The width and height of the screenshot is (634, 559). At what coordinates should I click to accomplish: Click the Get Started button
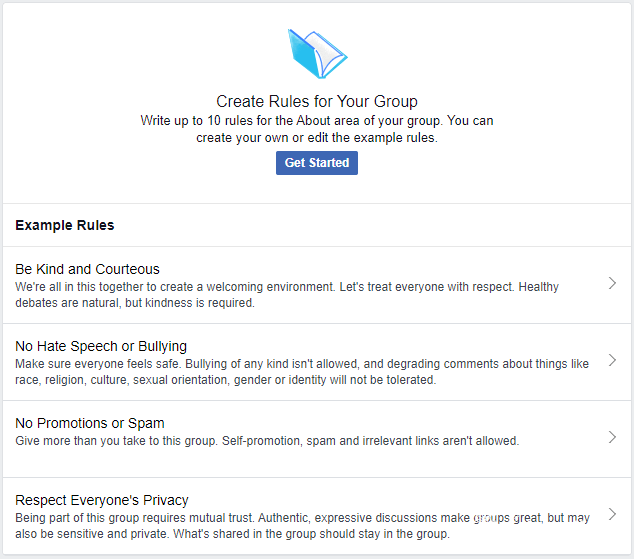point(317,163)
